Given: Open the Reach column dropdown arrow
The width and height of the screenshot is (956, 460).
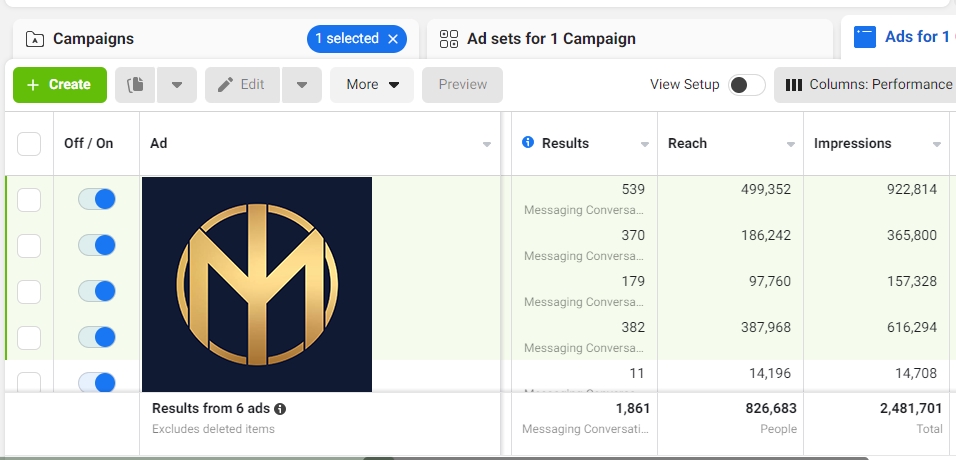Looking at the screenshot, I should pyautogui.click(x=791, y=145).
